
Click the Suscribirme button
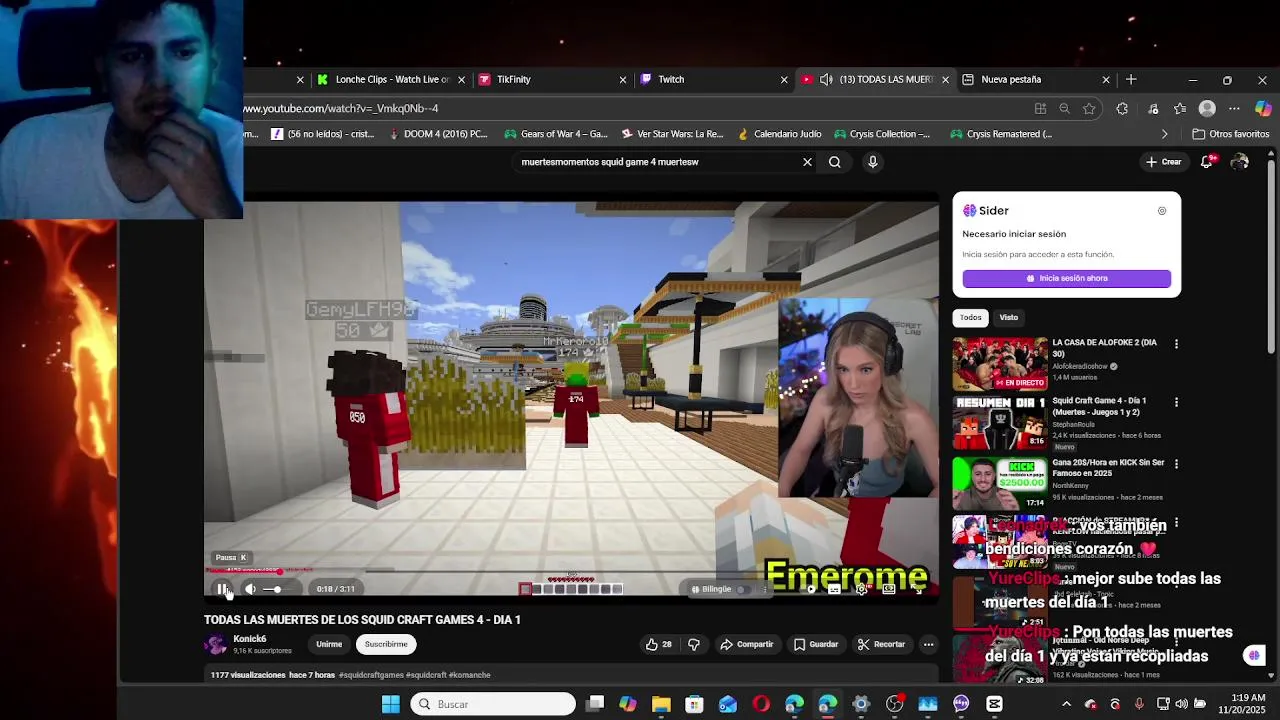pyautogui.click(x=386, y=645)
